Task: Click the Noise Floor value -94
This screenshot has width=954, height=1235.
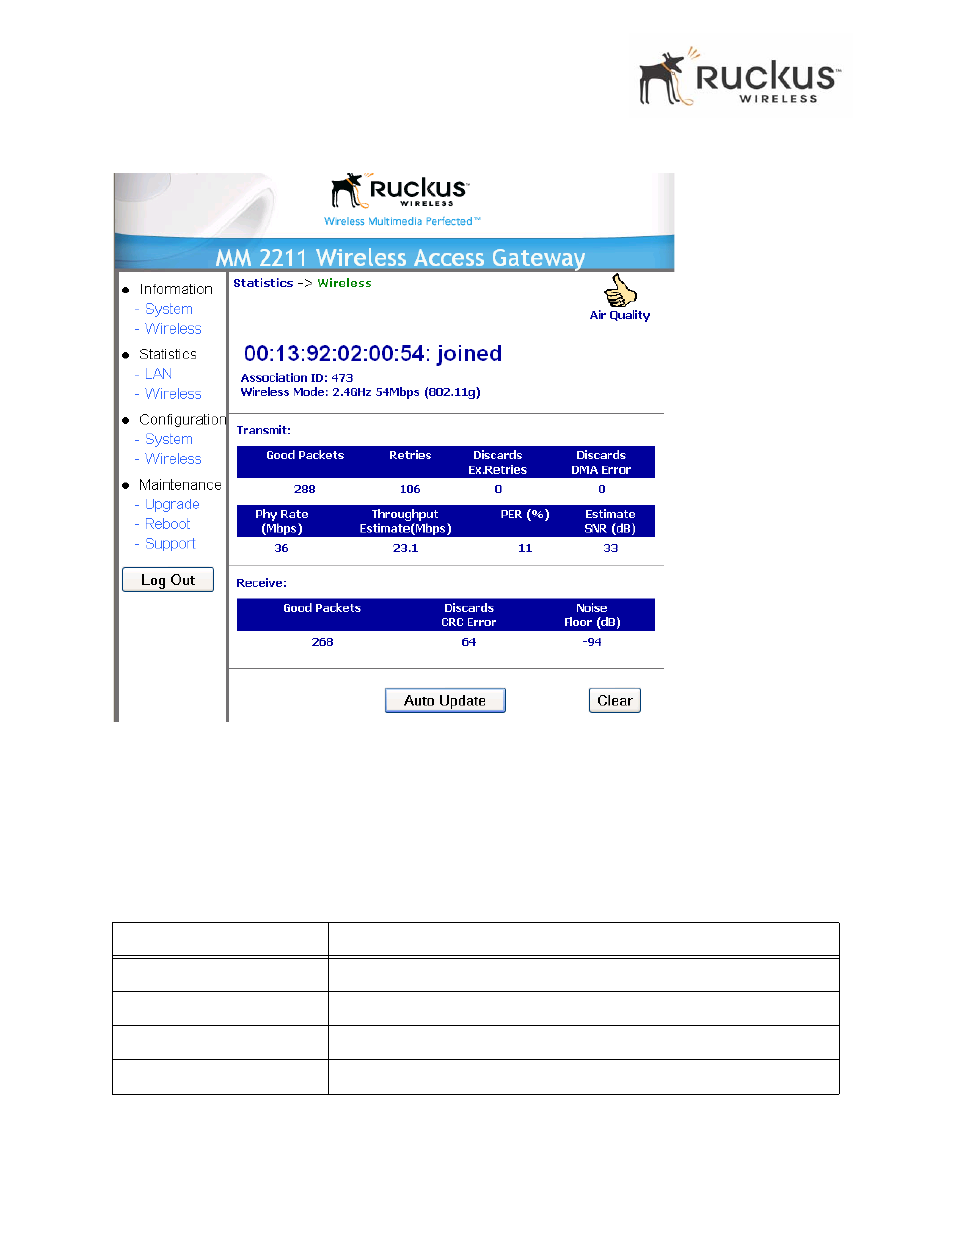Action: click(x=592, y=642)
